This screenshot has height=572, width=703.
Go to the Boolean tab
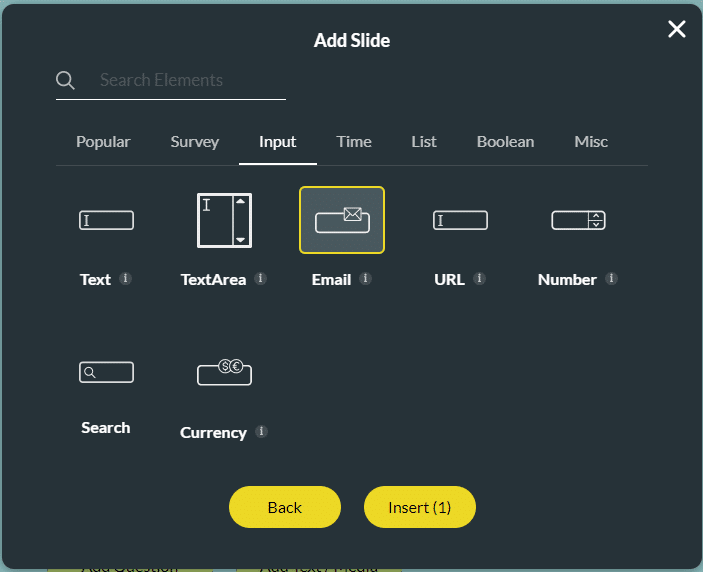tap(505, 142)
